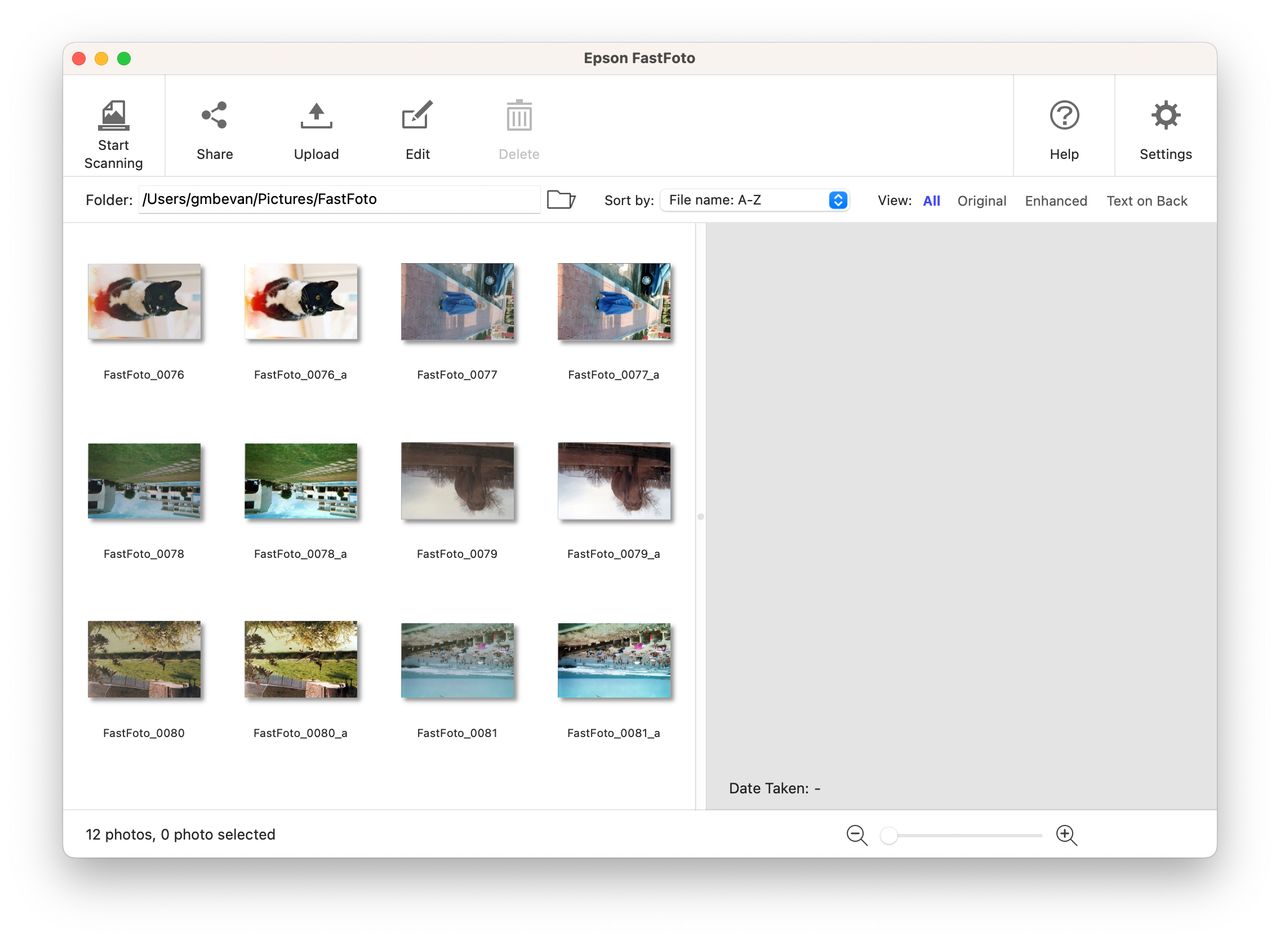1280x941 pixels.
Task: Browse with the folder icon beside the path
Action: 561,199
